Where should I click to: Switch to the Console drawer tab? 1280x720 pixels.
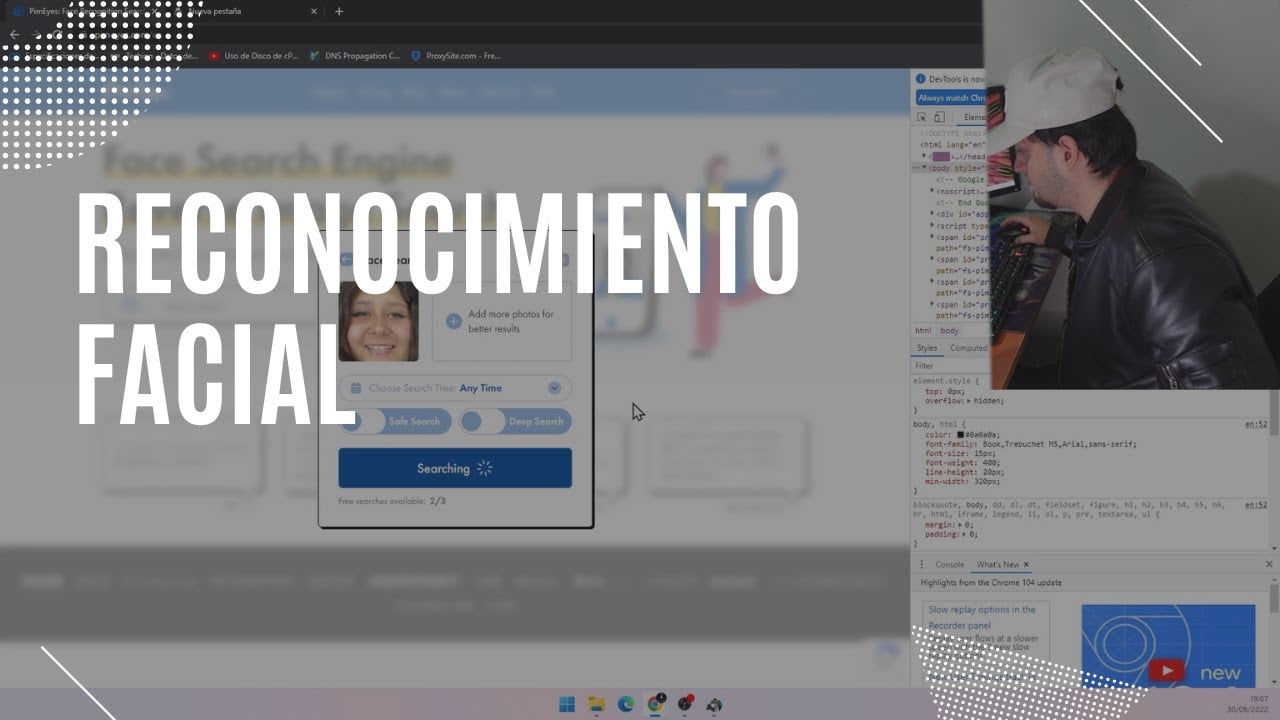click(x=949, y=565)
